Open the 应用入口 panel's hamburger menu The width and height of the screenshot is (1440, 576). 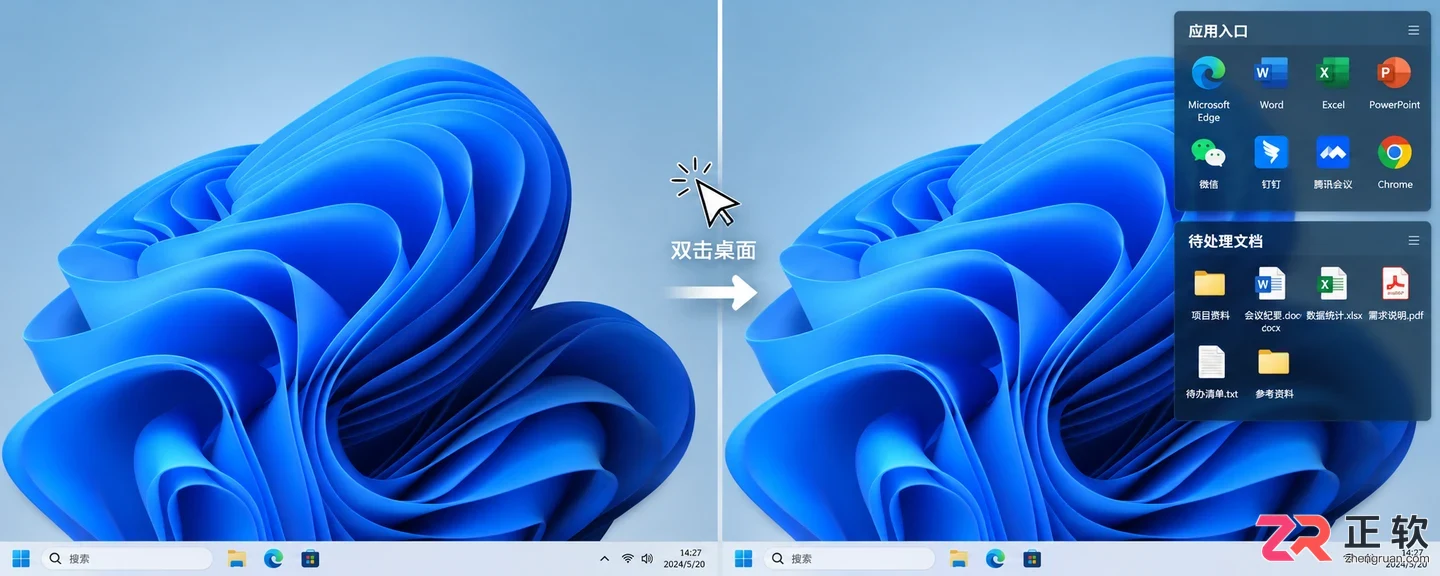(x=1414, y=31)
